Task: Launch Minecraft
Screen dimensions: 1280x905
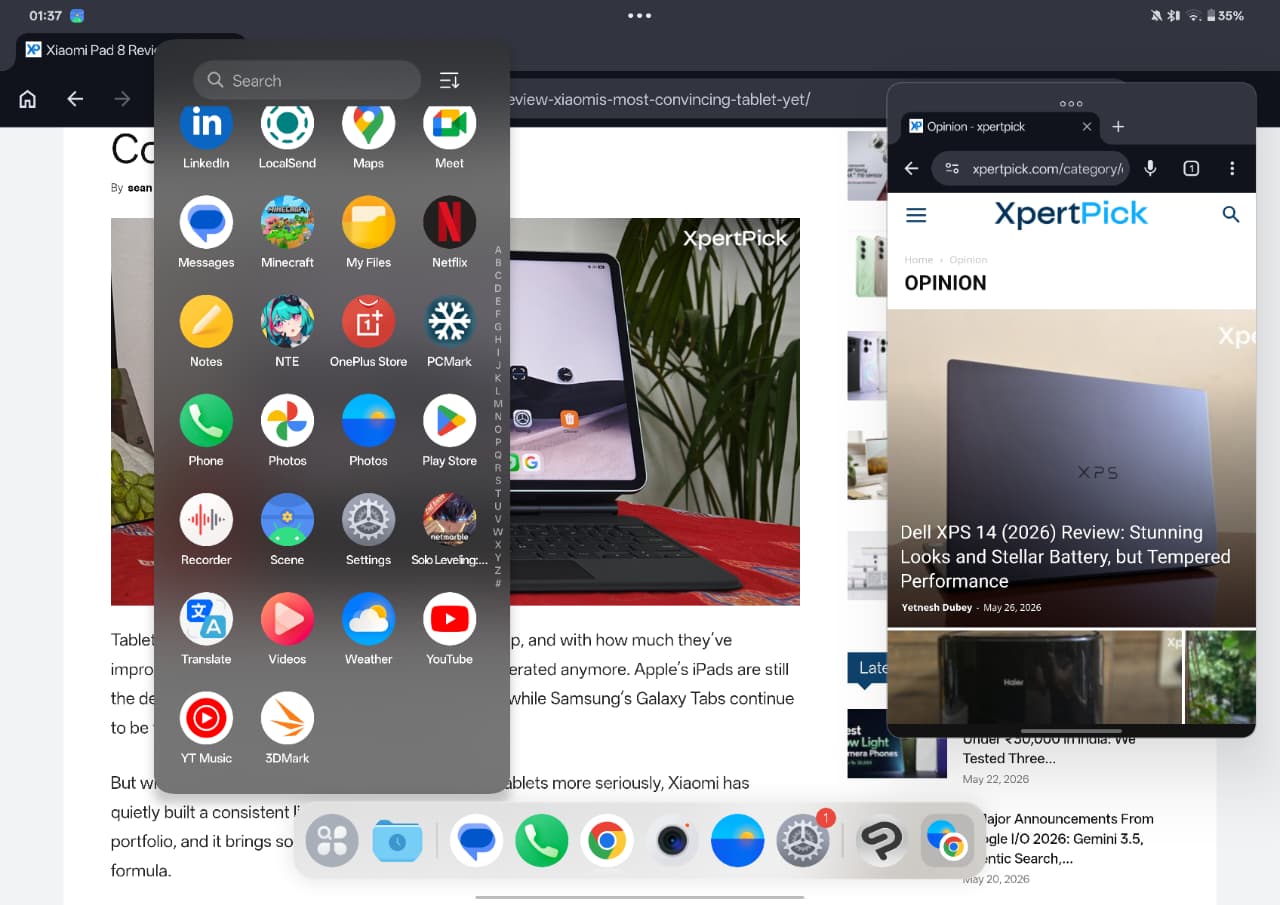Action: [287, 222]
